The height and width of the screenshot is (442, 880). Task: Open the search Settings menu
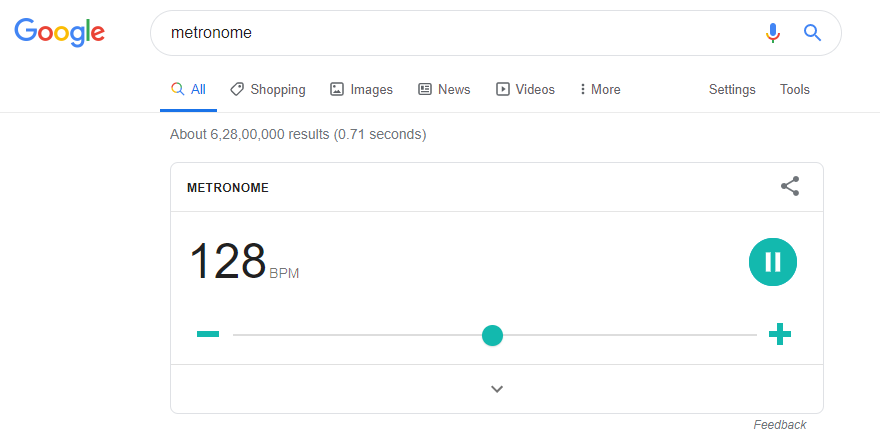(x=732, y=89)
